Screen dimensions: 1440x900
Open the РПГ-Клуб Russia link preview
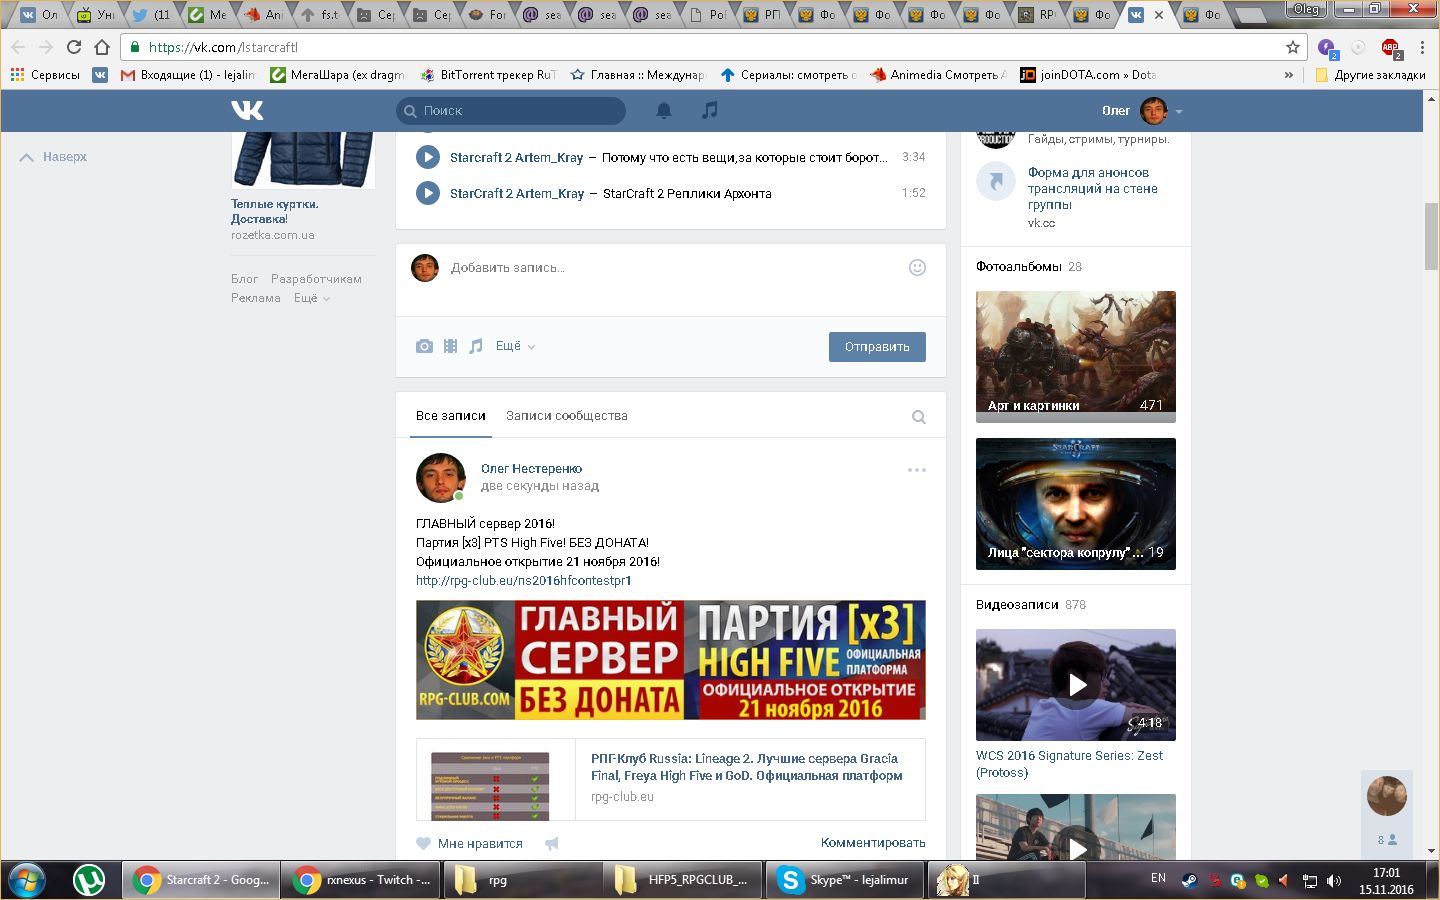(671, 779)
